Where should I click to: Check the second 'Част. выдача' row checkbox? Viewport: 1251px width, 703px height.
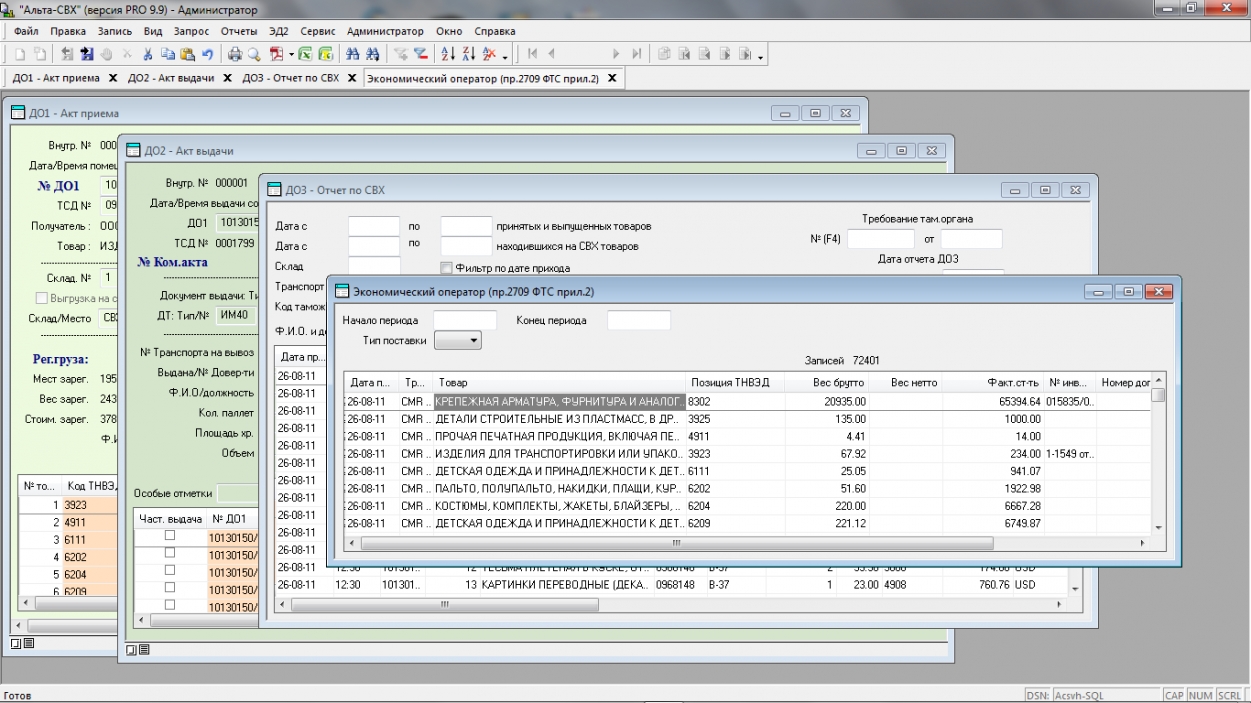[x=169, y=553]
